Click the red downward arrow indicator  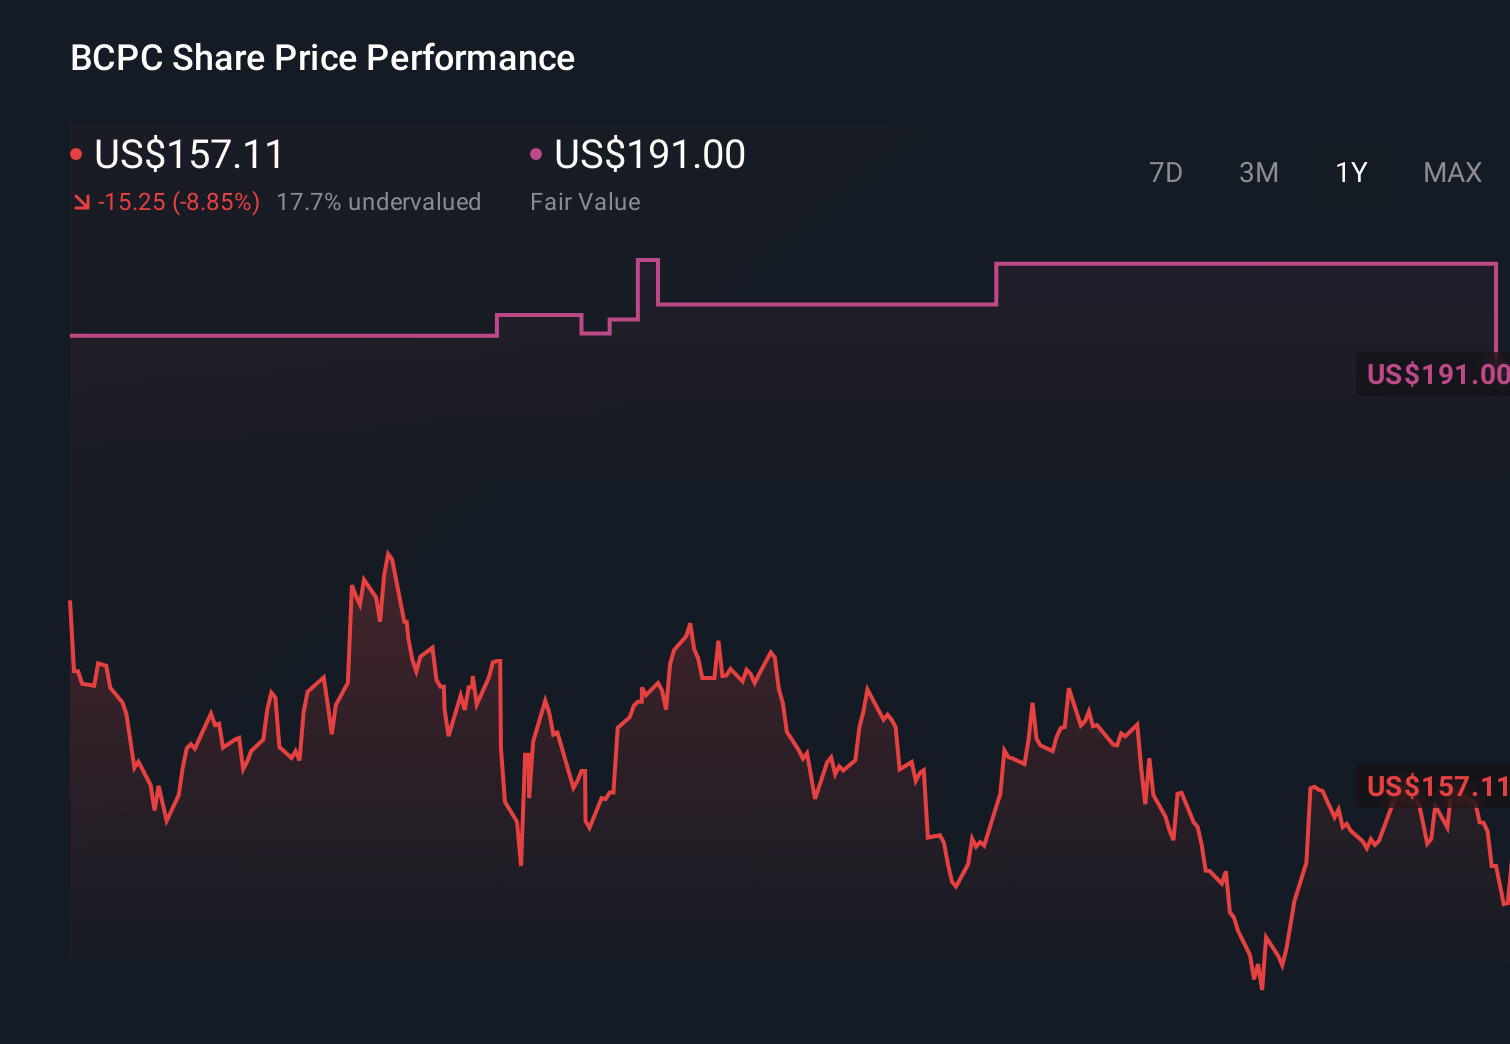[x=82, y=202]
